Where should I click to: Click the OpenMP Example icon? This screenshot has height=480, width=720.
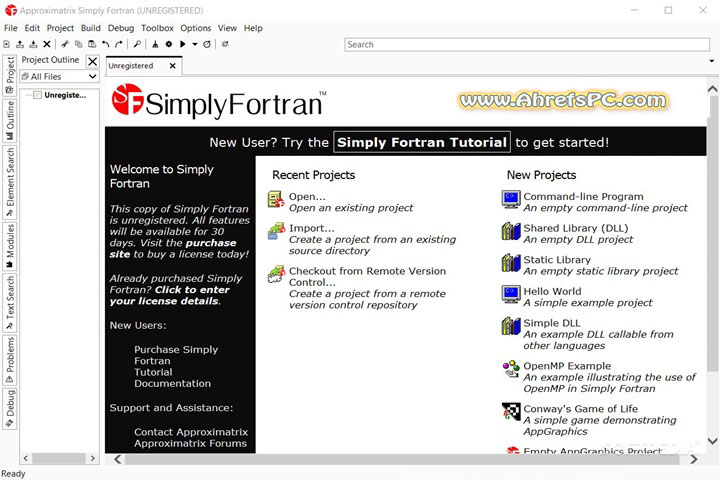(x=511, y=369)
